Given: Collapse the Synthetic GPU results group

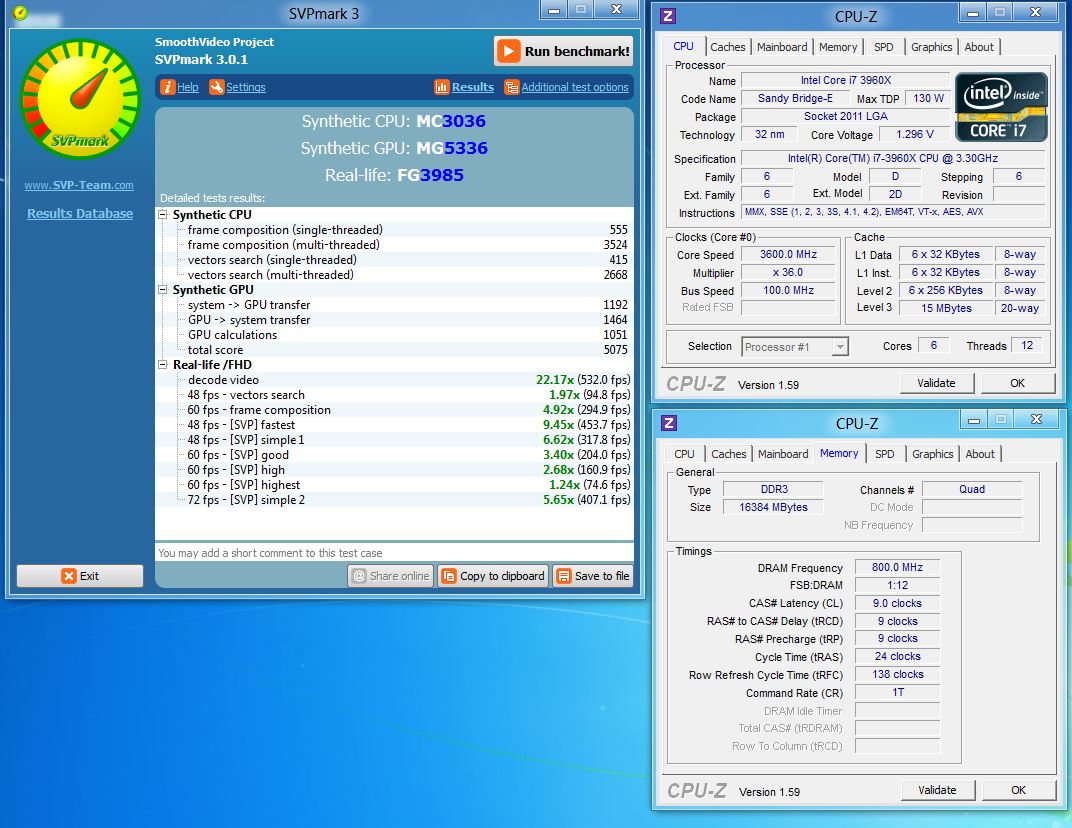Looking at the screenshot, I should [x=164, y=290].
